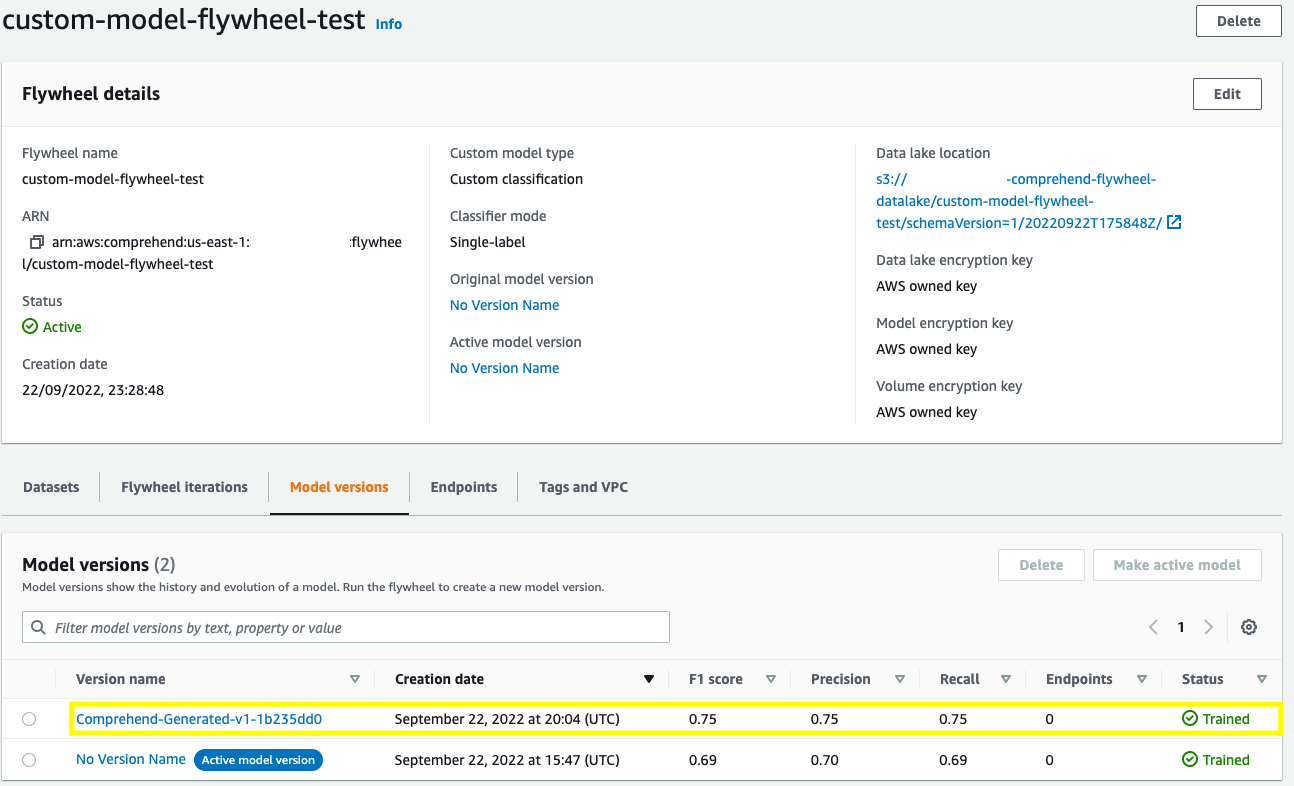1294x786 pixels.
Task: Click F1 score 0.75 in the Comprehend-Generated row
Action: 703,719
